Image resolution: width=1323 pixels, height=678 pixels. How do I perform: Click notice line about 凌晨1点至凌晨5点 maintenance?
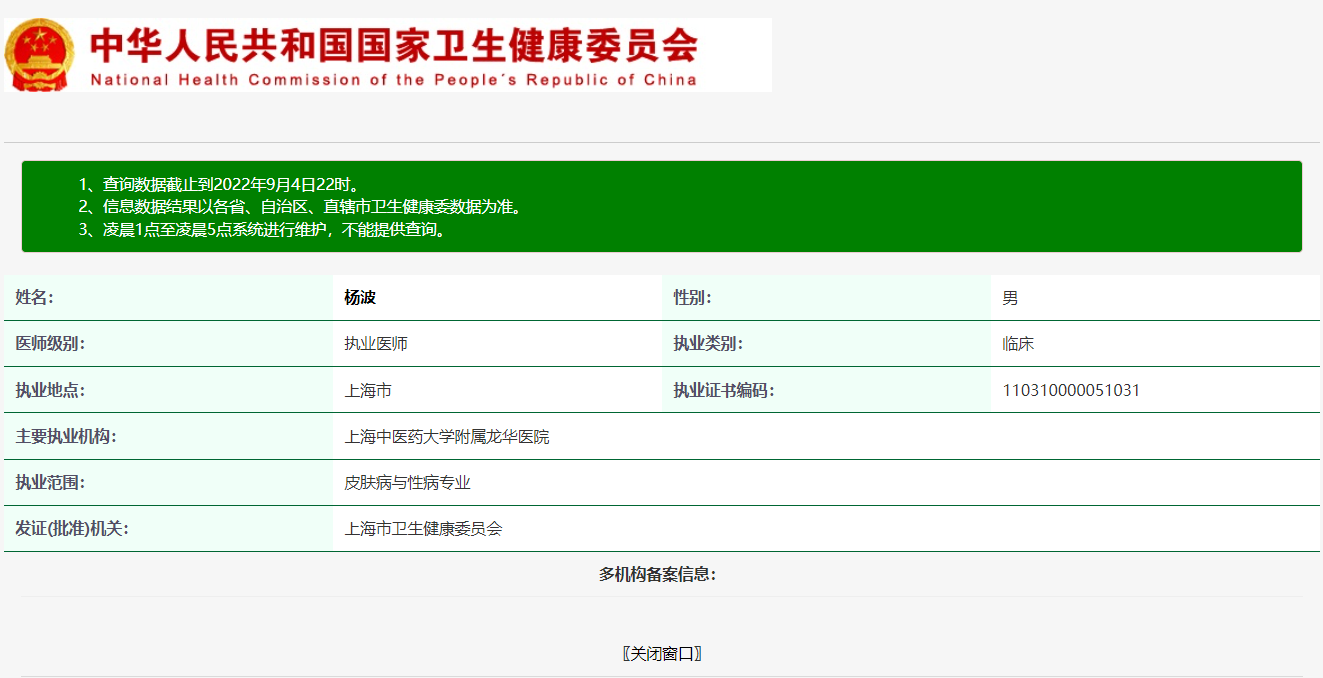(262, 229)
